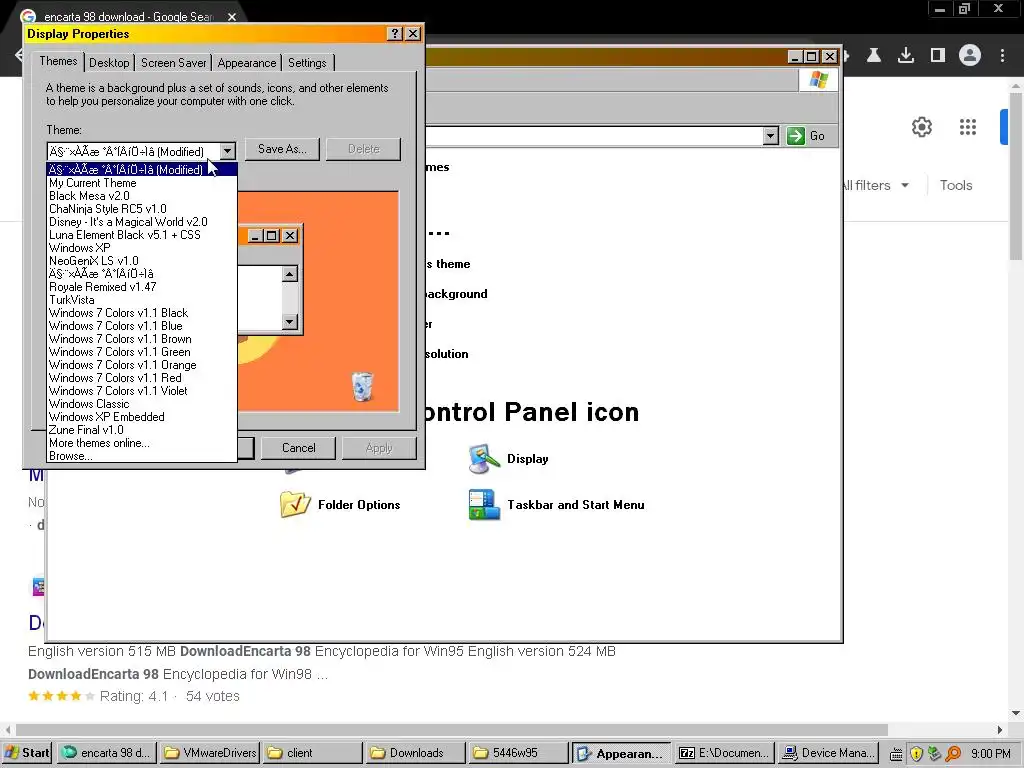Click encarta 98 download Chrome tab
Image resolution: width=1024 pixels, height=768 pixels.
(129, 16)
